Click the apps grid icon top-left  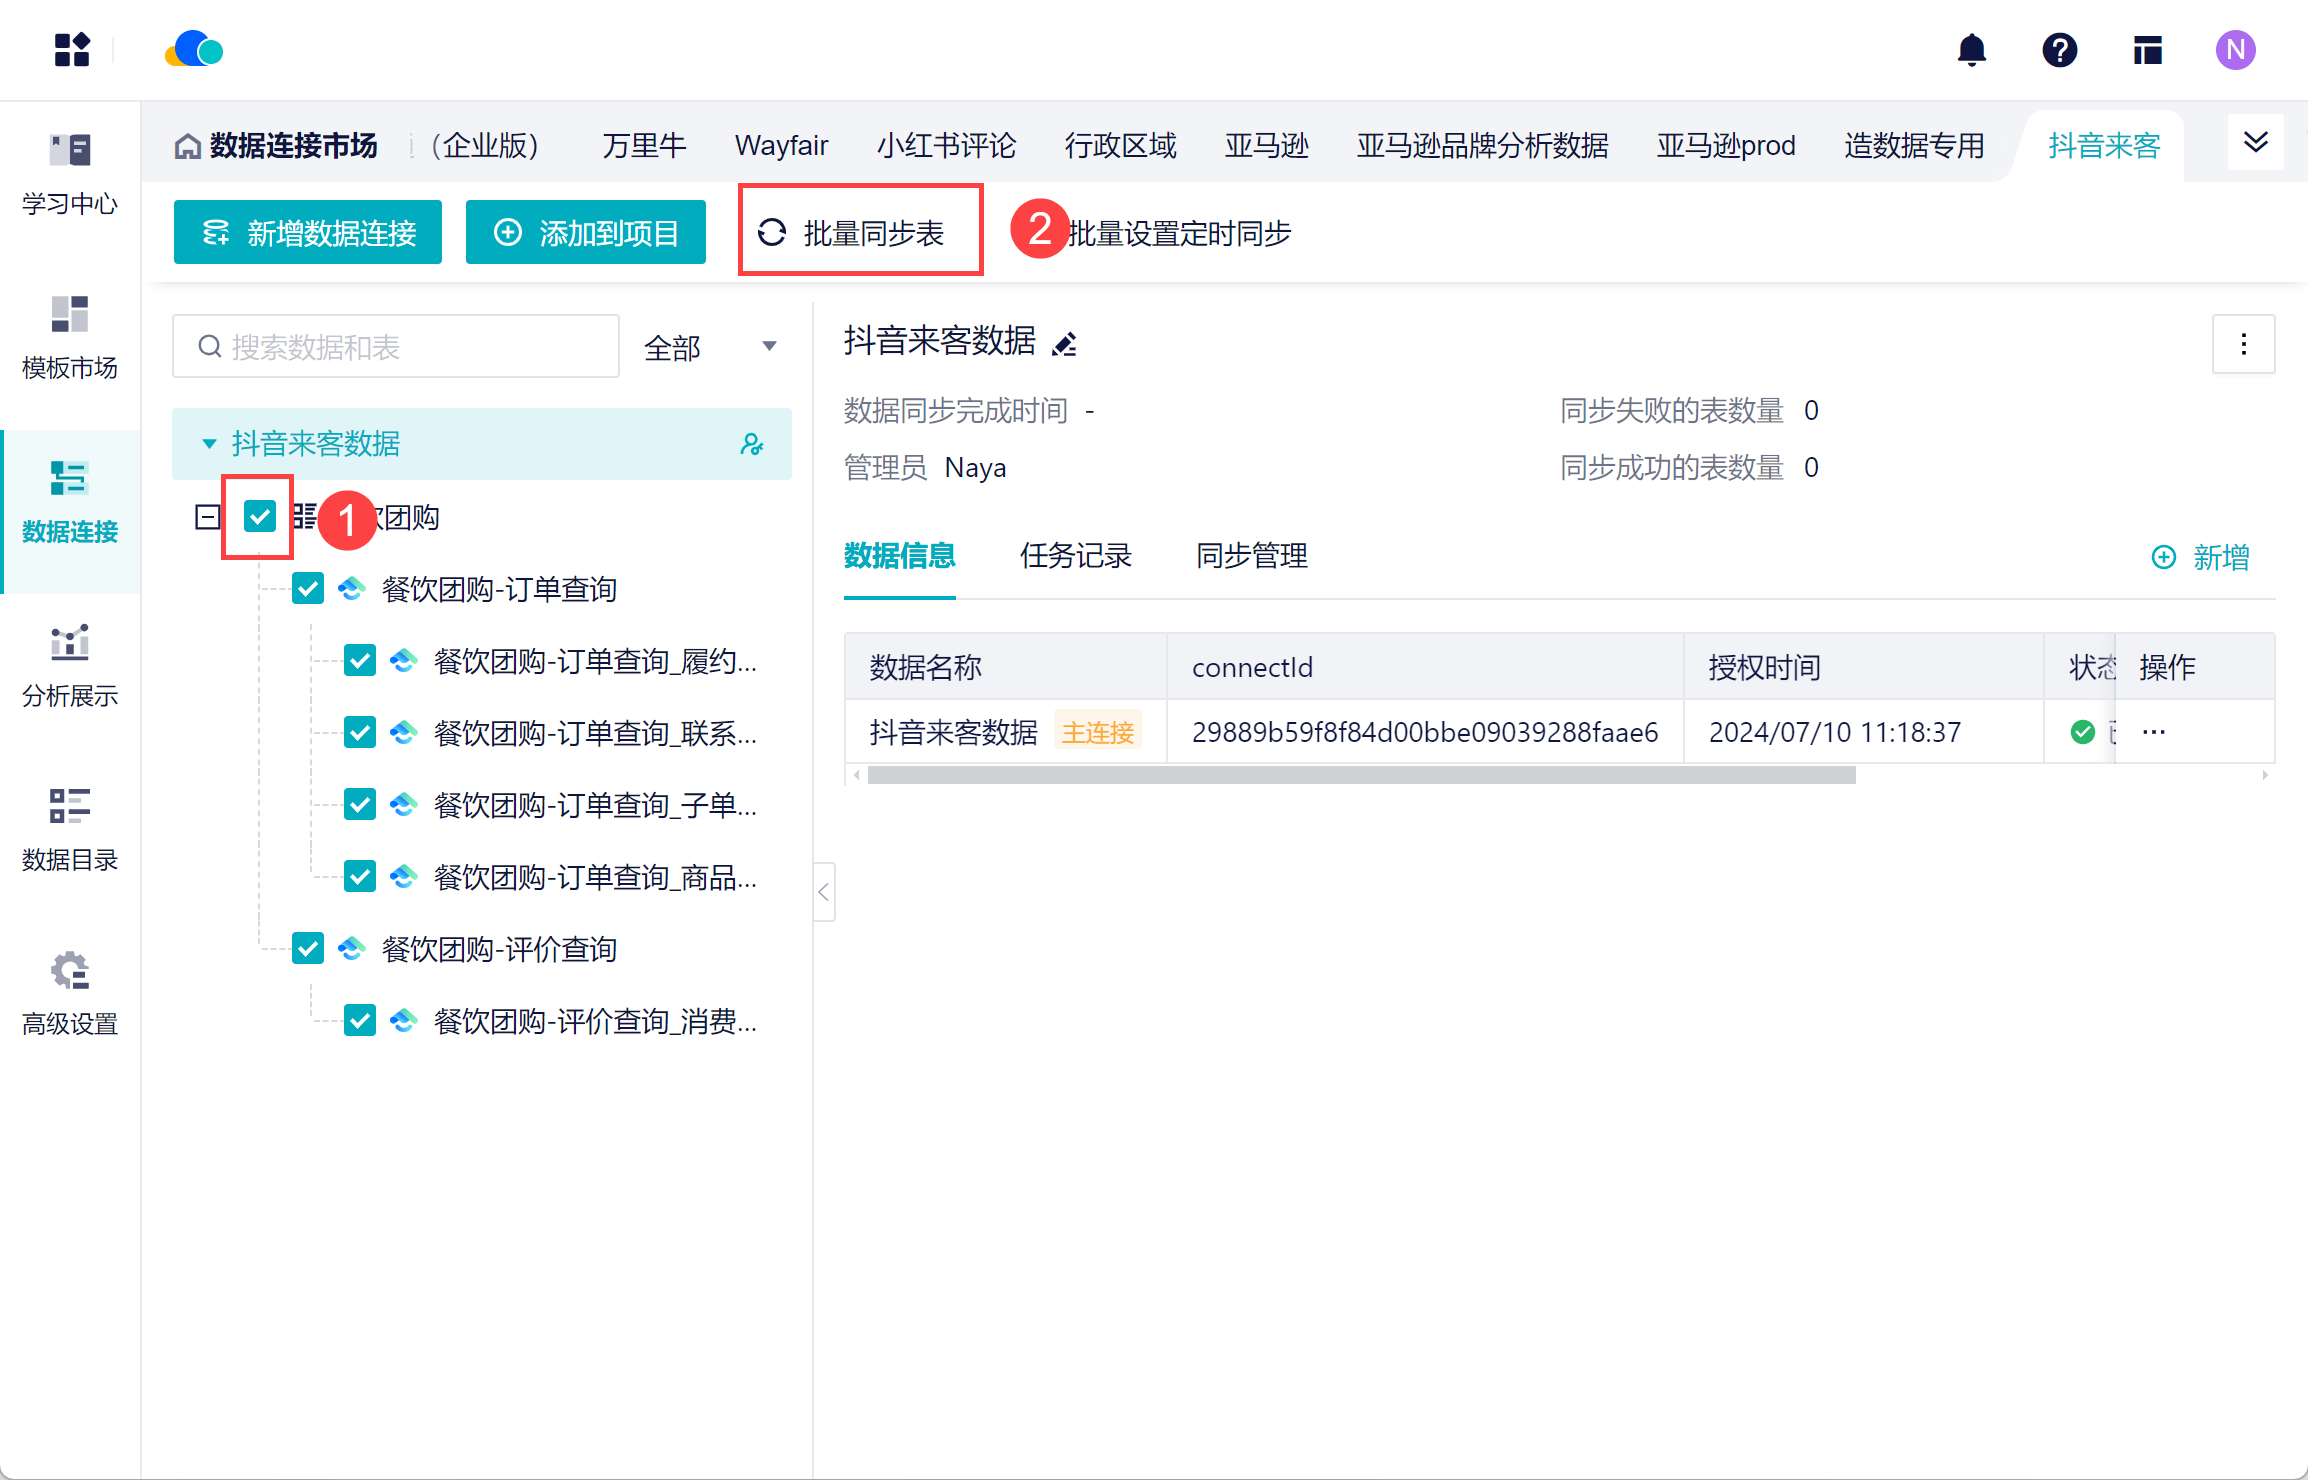pyautogui.click(x=72, y=50)
